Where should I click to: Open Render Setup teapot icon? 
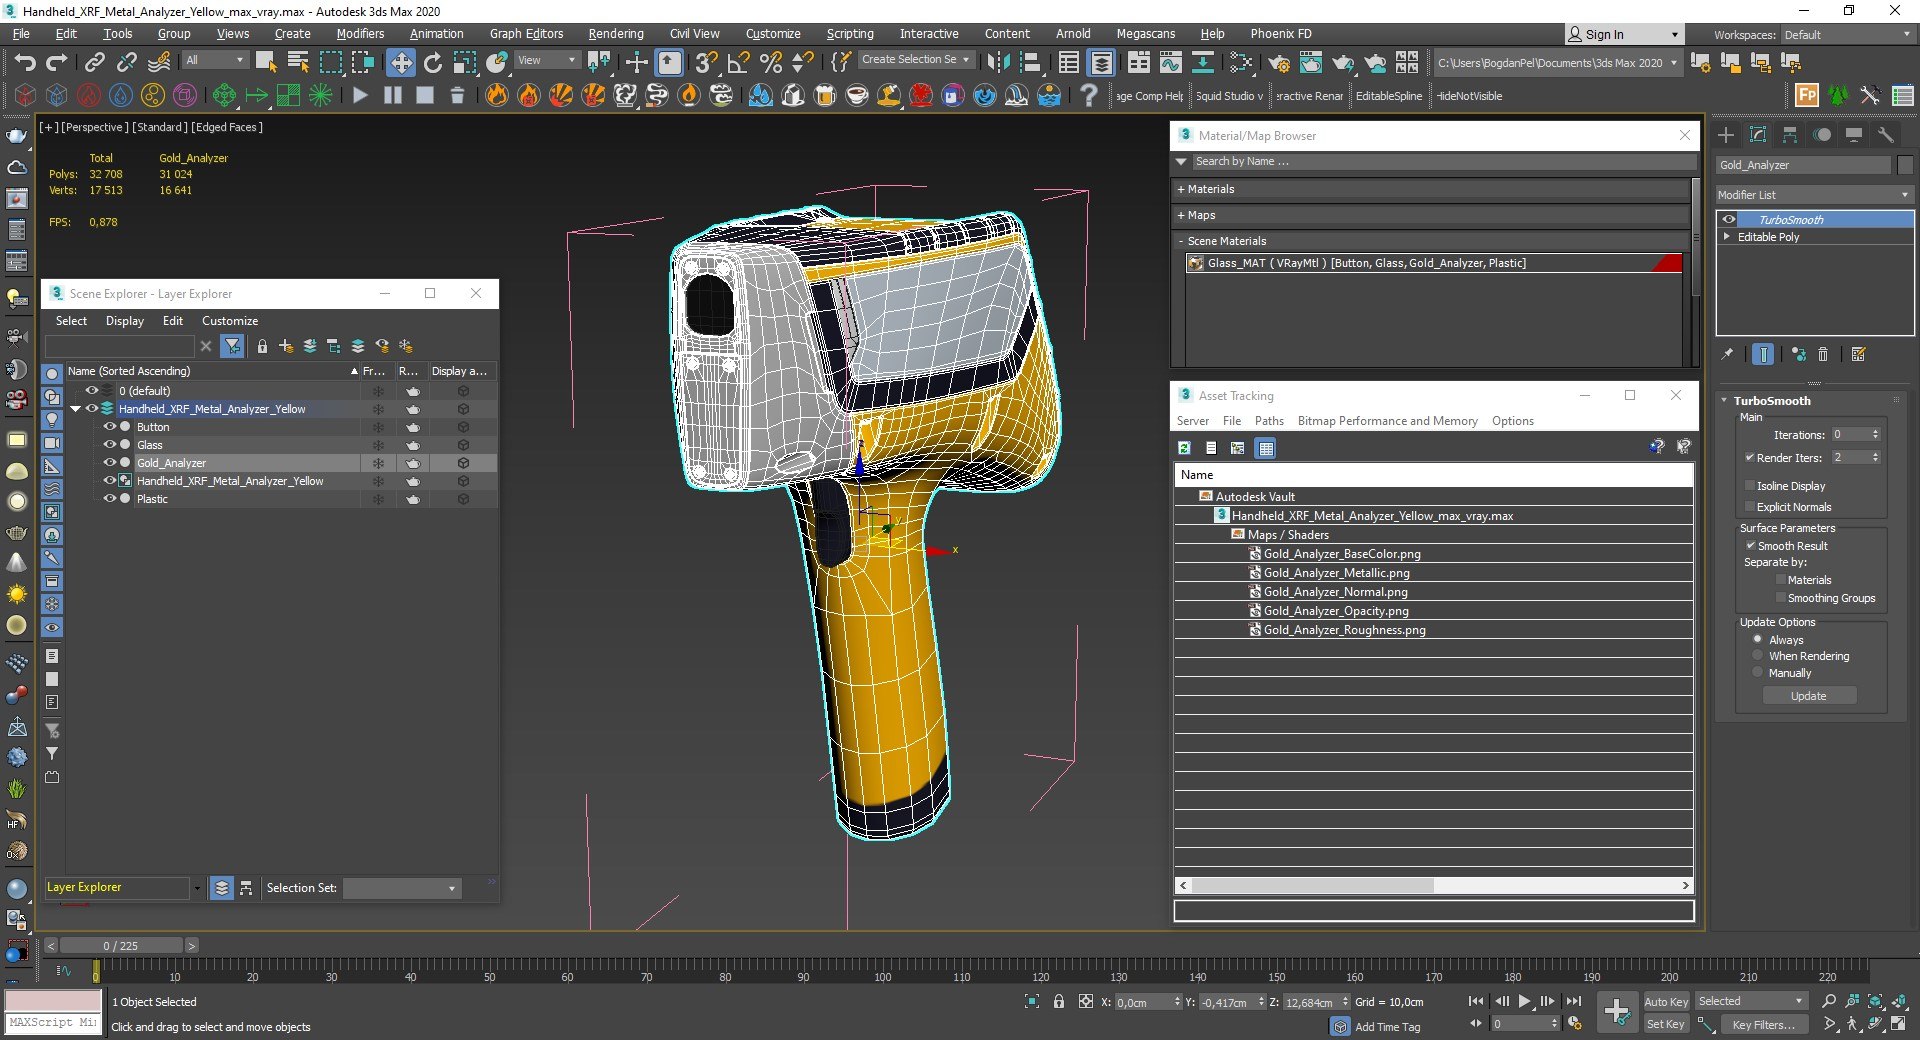point(1278,63)
